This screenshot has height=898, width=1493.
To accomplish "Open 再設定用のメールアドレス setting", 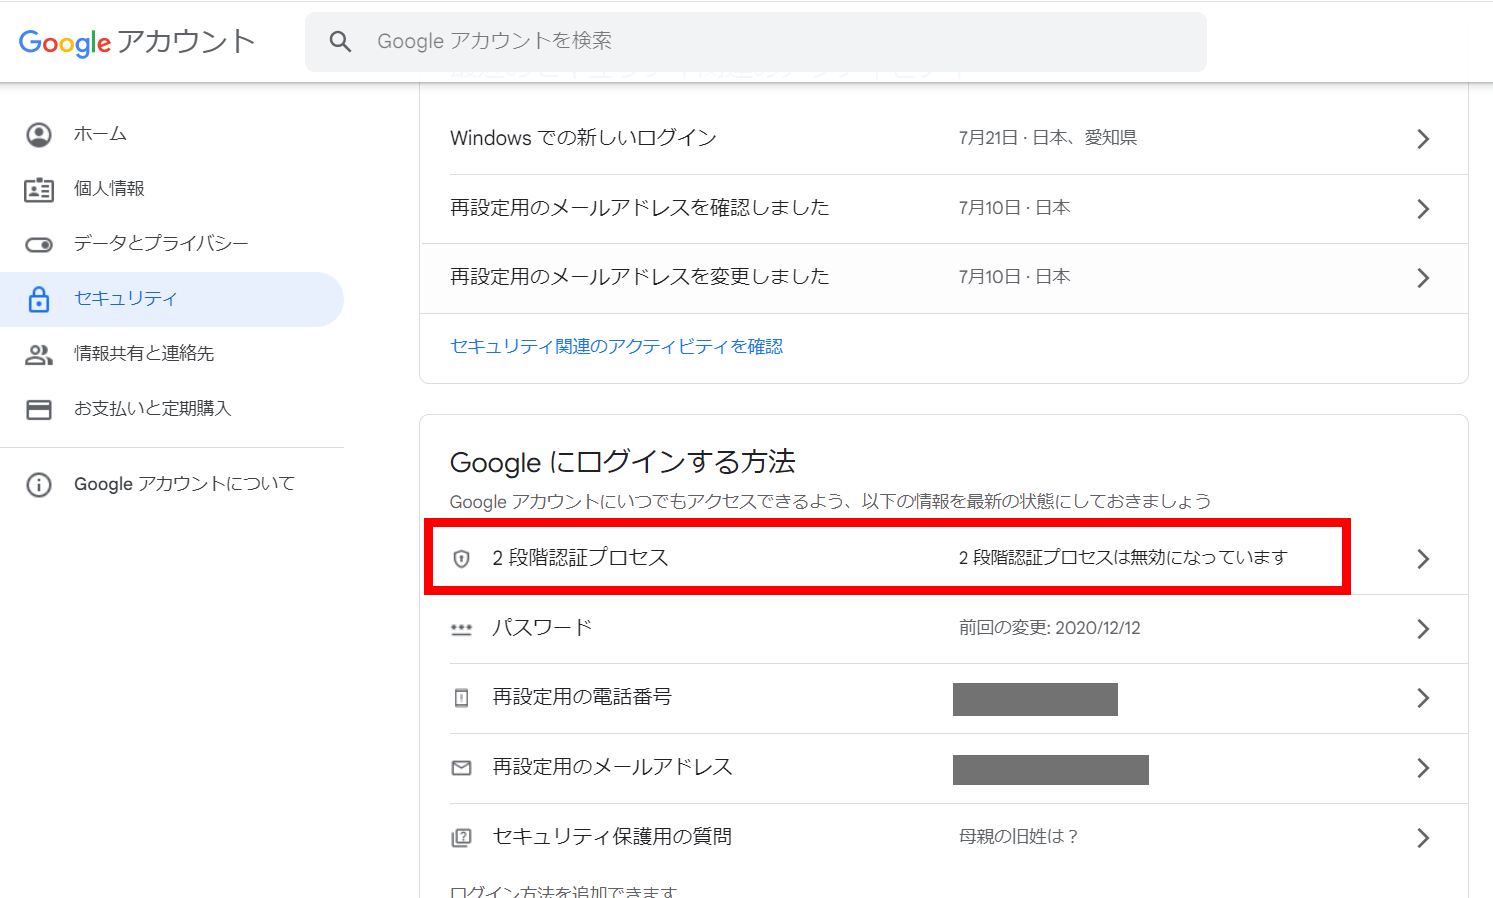I will [944, 768].
